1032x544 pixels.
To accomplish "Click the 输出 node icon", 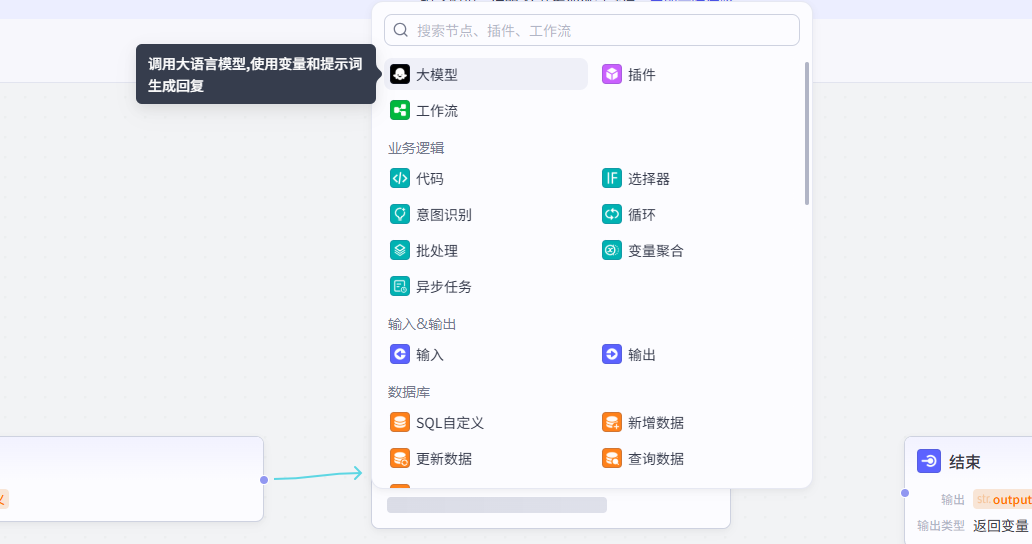I will pyautogui.click(x=611, y=355).
